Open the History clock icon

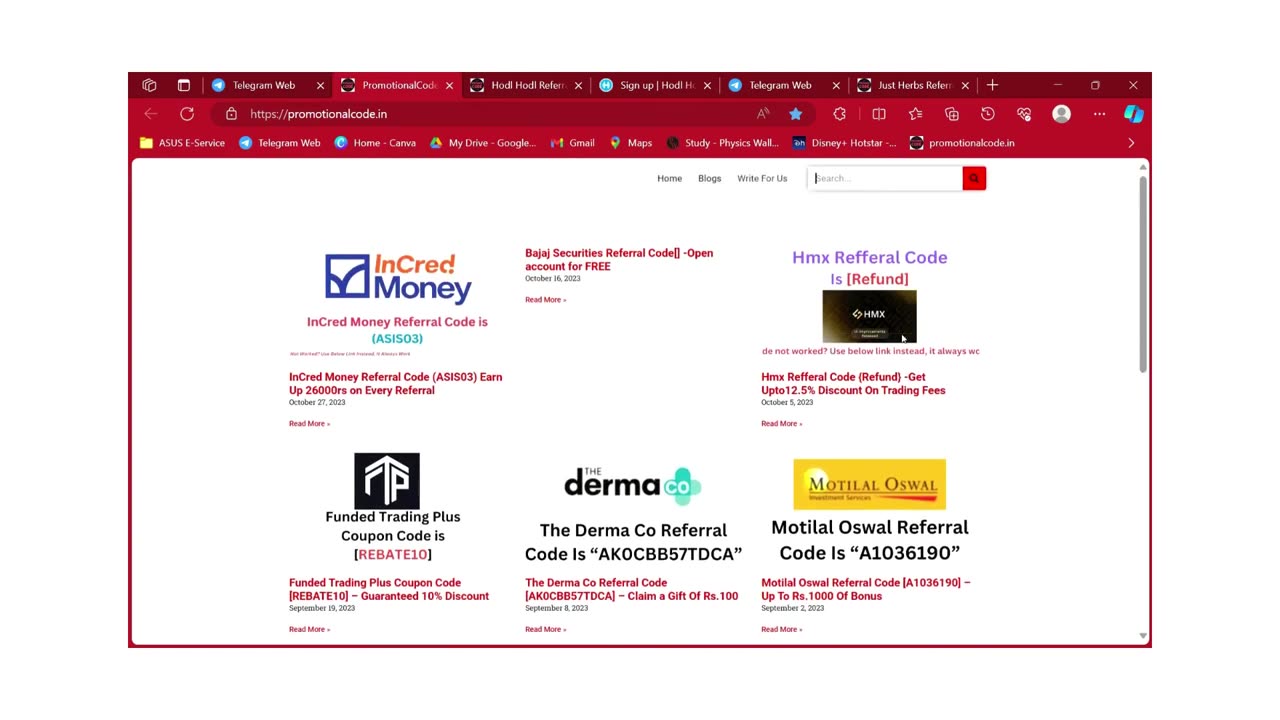pyautogui.click(x=988, y=114)
